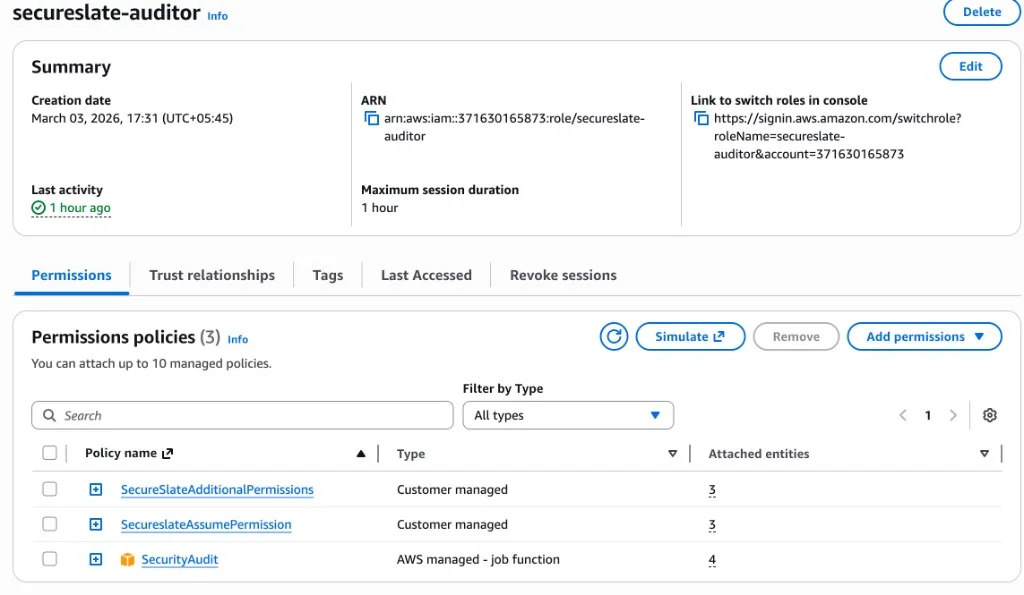Delete the secureslate-auditor role
Image resolution: width=1024 pixels, height=595 pixels.
pyautogui.click(x=982, y=12)
